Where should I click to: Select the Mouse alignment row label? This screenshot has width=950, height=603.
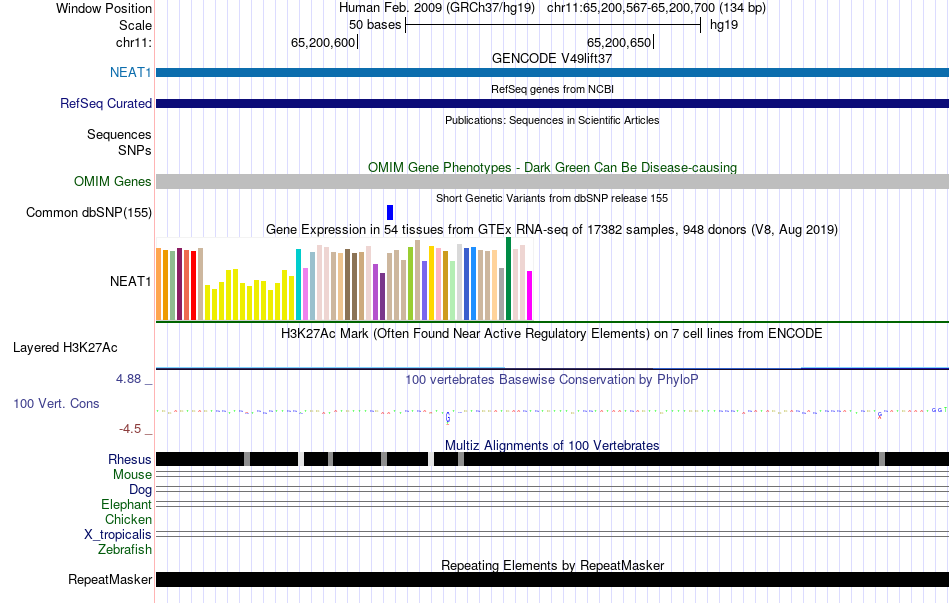point(132,475)
